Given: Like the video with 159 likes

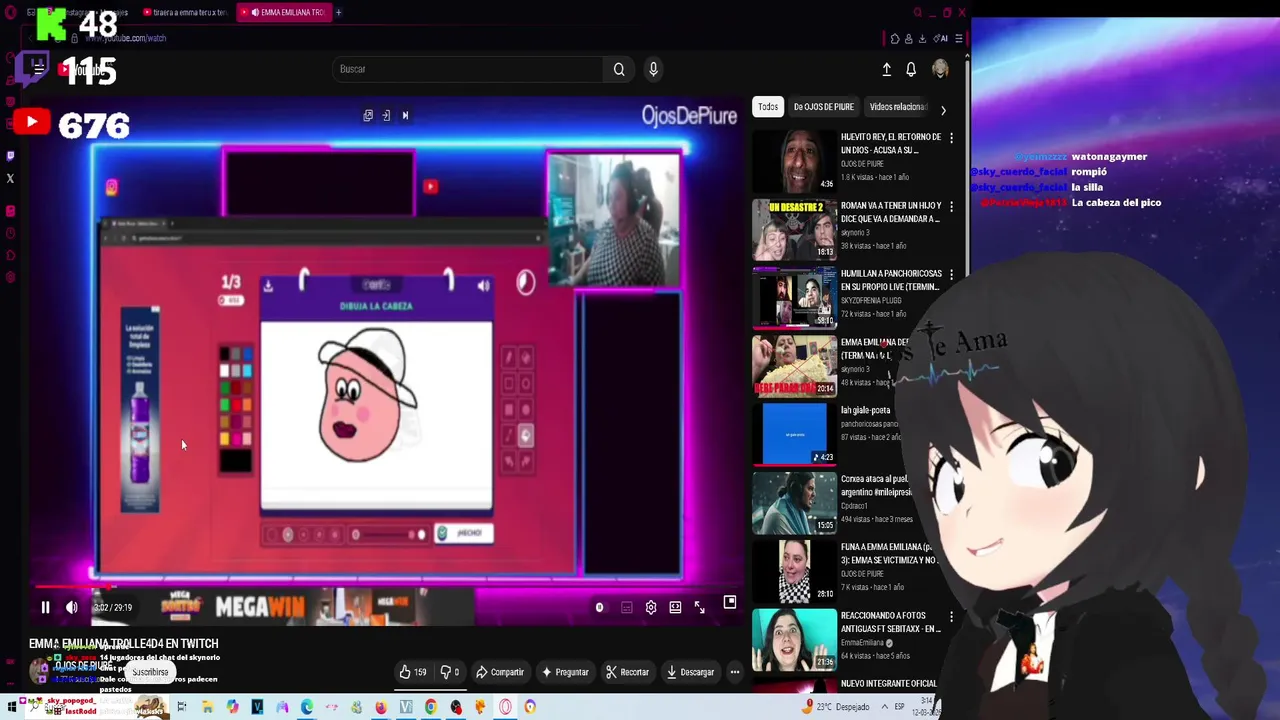Looking at the screenshot, I should point(413,672).
